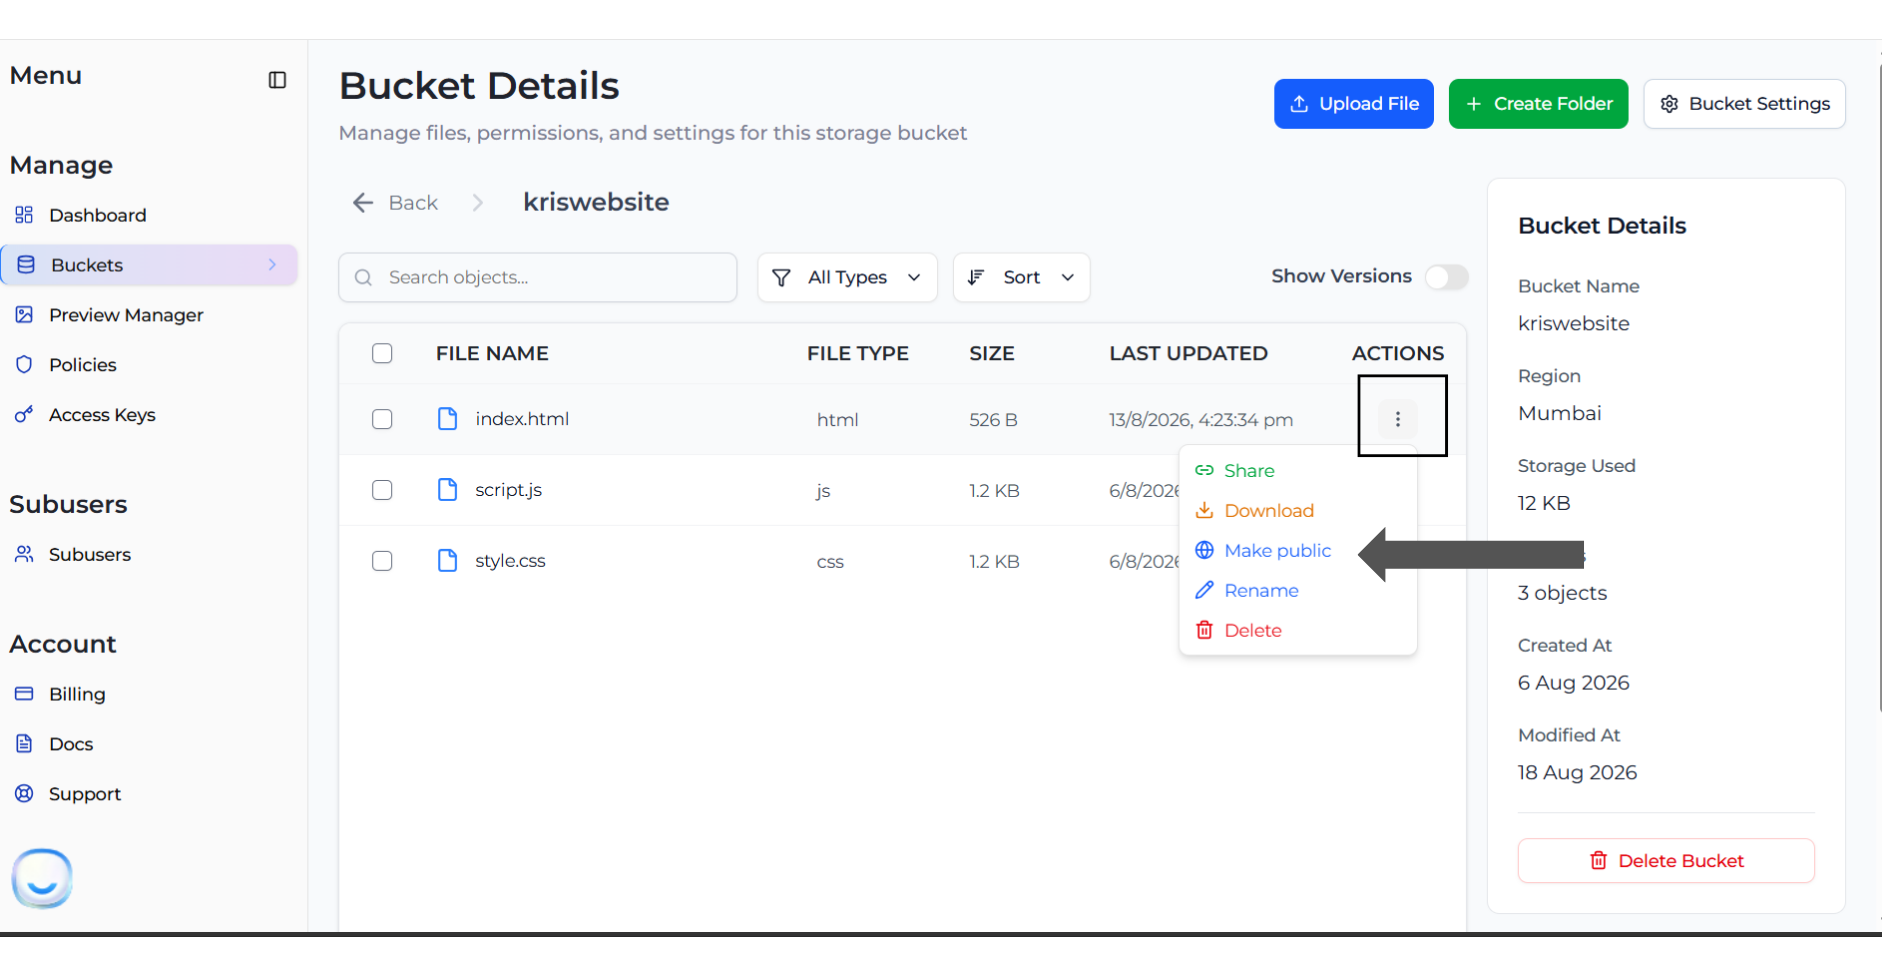Check the script.js row checkbox
The height and width of the screenshot is (975, 1882).
382,490
